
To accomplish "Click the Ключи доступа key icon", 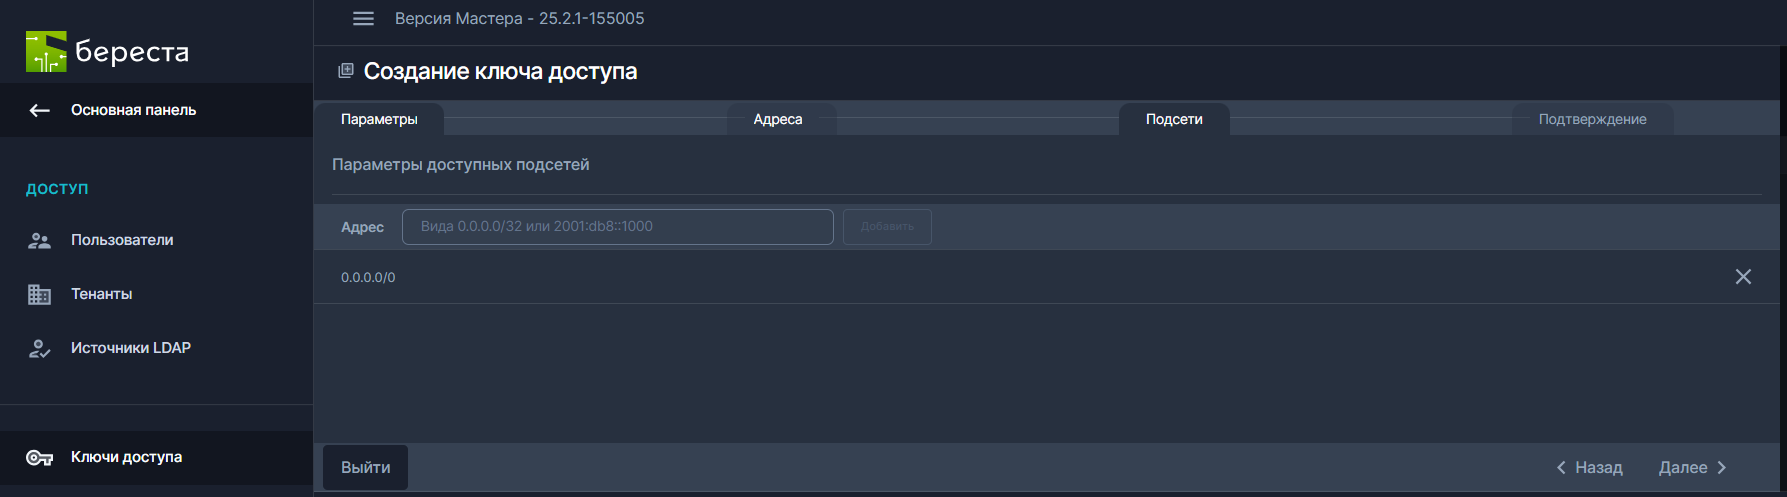I will tap(40, 458).
